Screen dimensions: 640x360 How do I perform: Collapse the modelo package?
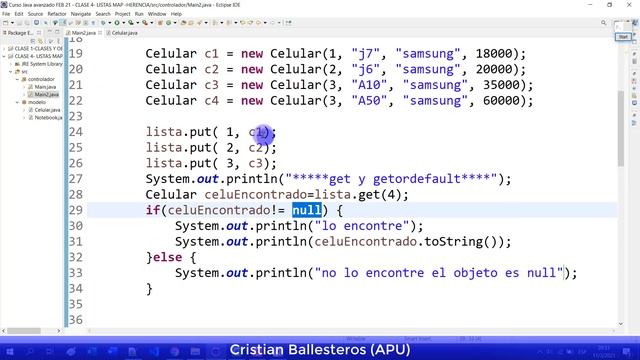[18, 102]
